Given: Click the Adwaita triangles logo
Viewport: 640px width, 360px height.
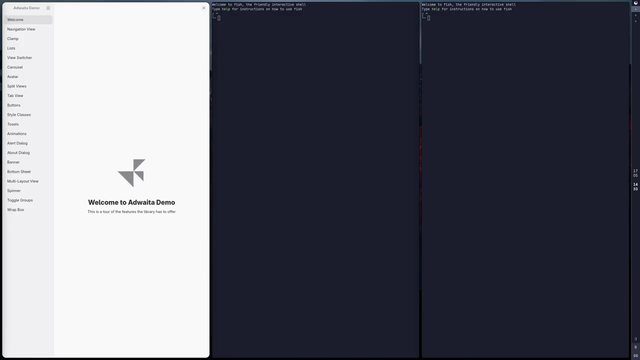Looking at the screenshot, I should (x=131, y=173).
